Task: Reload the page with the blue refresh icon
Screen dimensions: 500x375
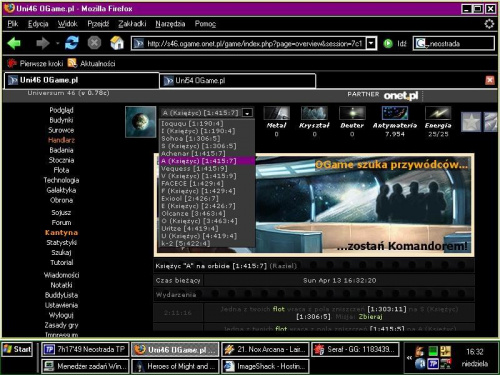Action: [72, 43]
